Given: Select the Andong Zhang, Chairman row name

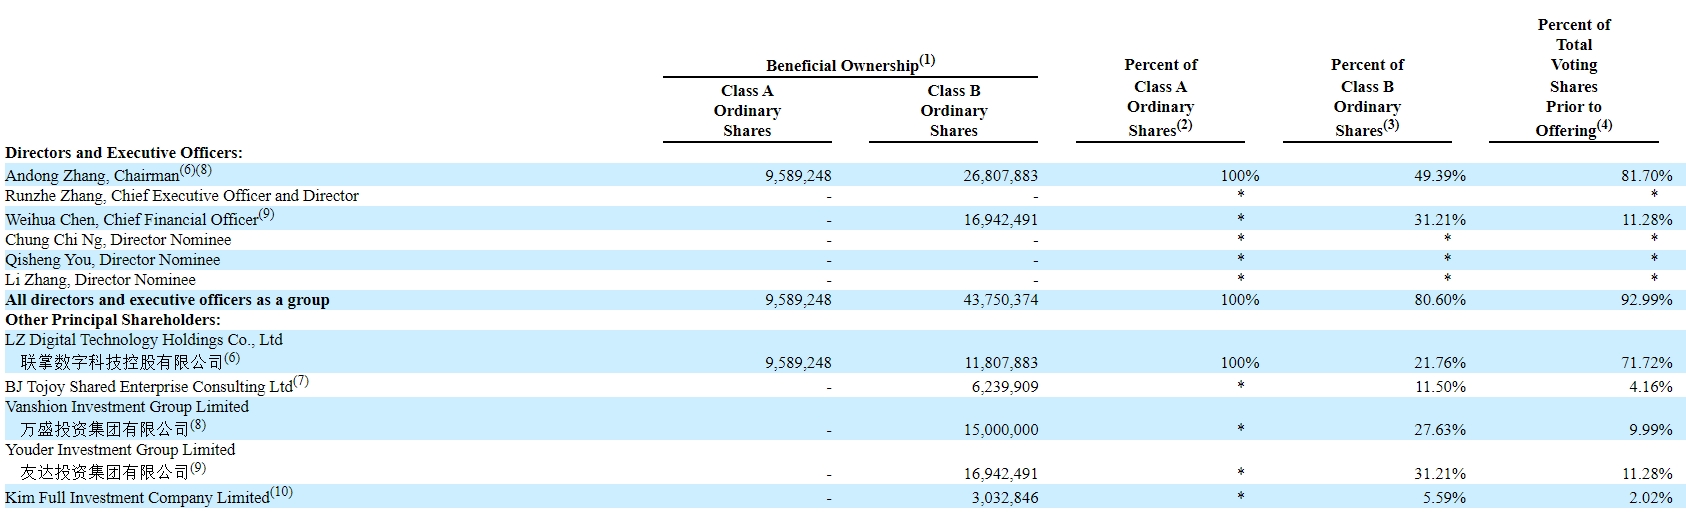Looking at the screenshot, I should pyautogui.click(x=92, y=176).
